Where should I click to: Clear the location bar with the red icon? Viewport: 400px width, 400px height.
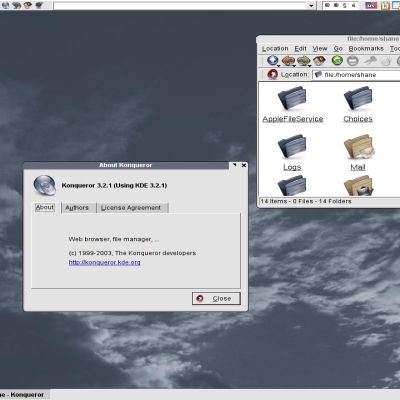[272, 74]
